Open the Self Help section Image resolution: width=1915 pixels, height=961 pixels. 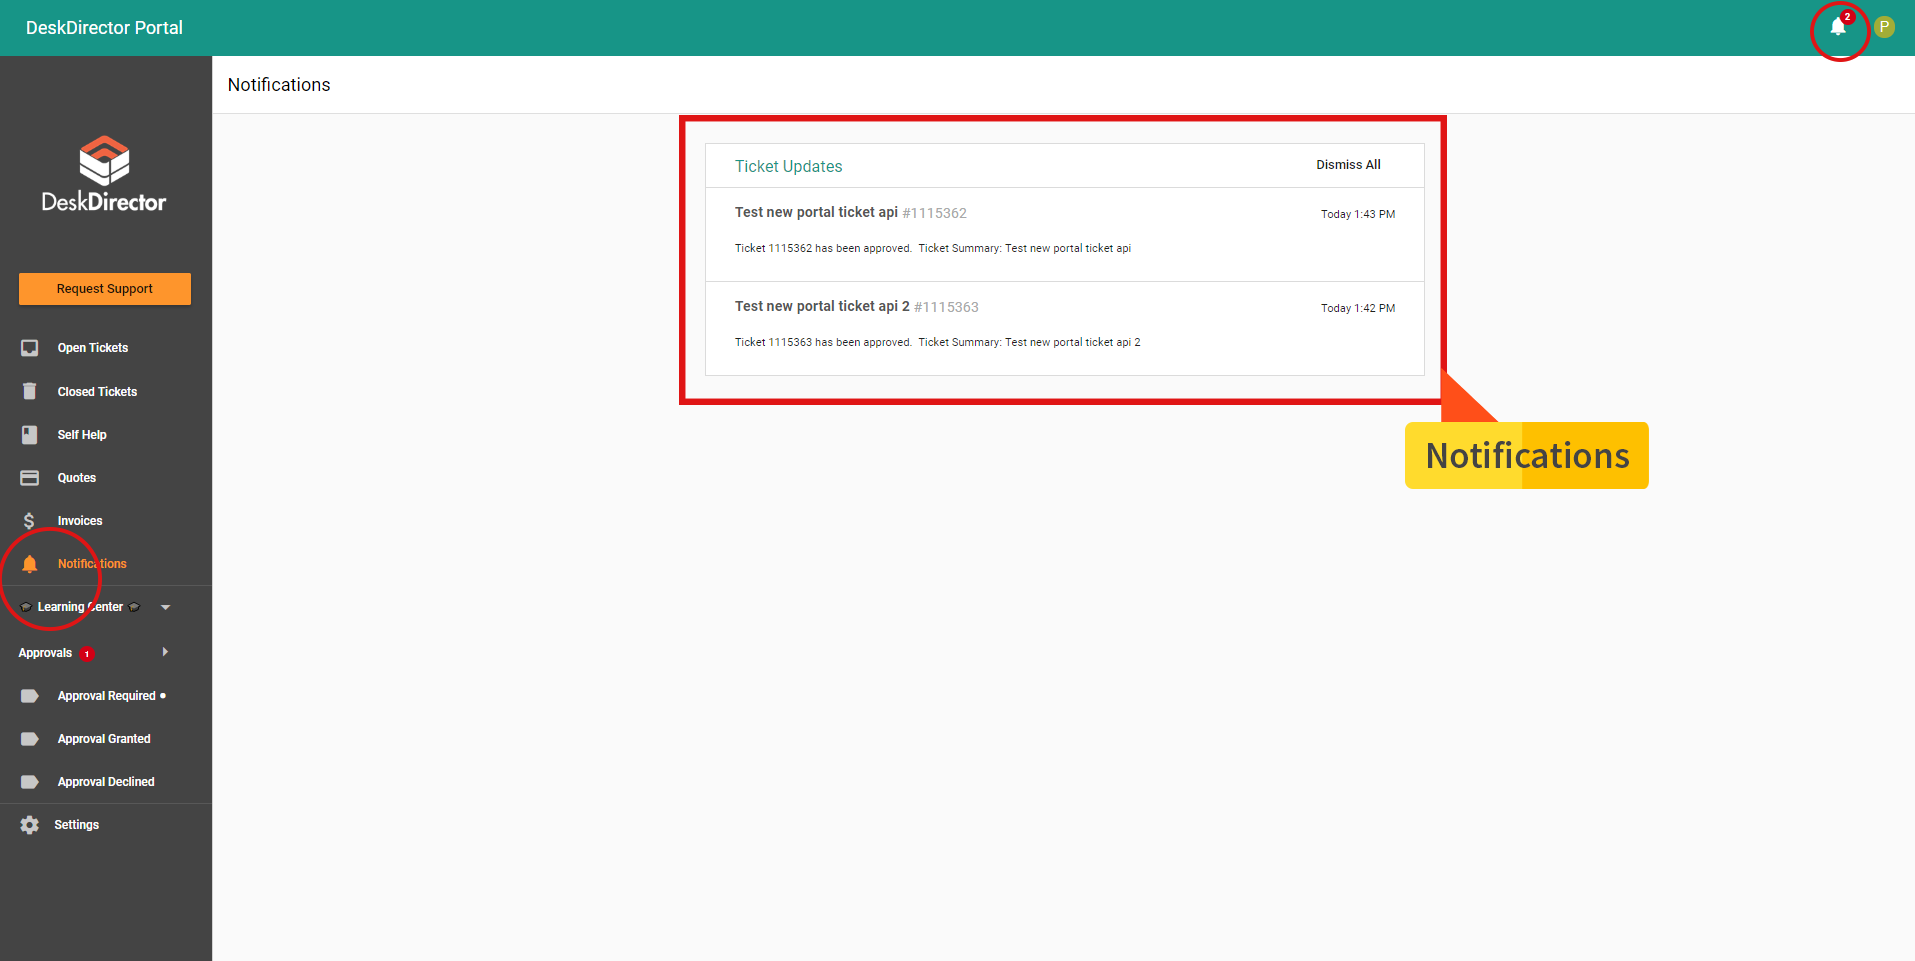pos(82,435)
